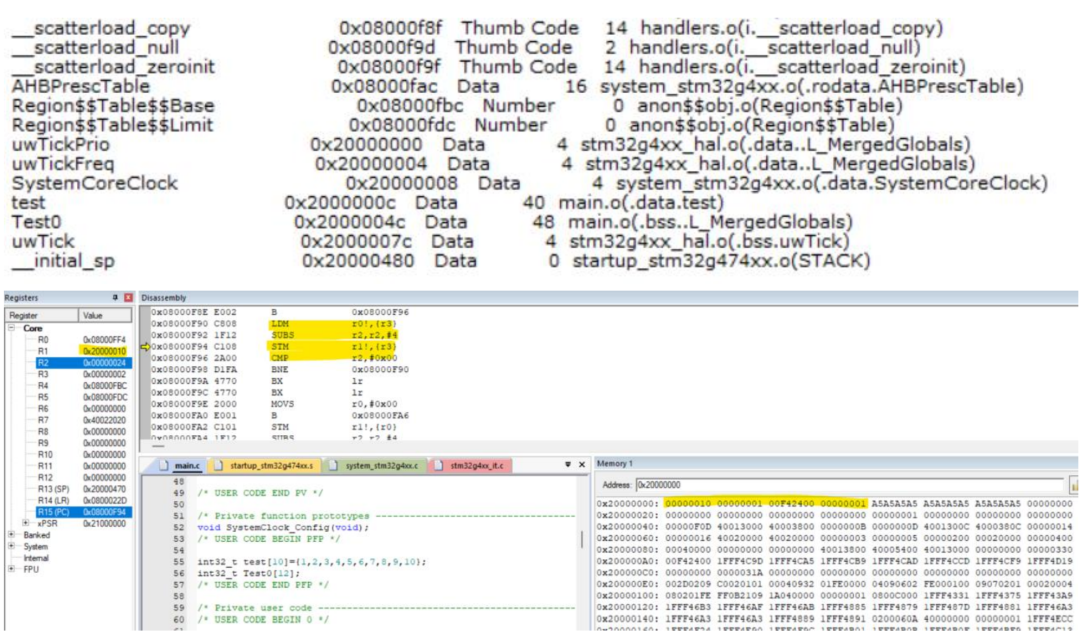This screenshot has width=1080, height=640.
Task: Click R5 value 0x08000FDC
Action: coord(104,397)
